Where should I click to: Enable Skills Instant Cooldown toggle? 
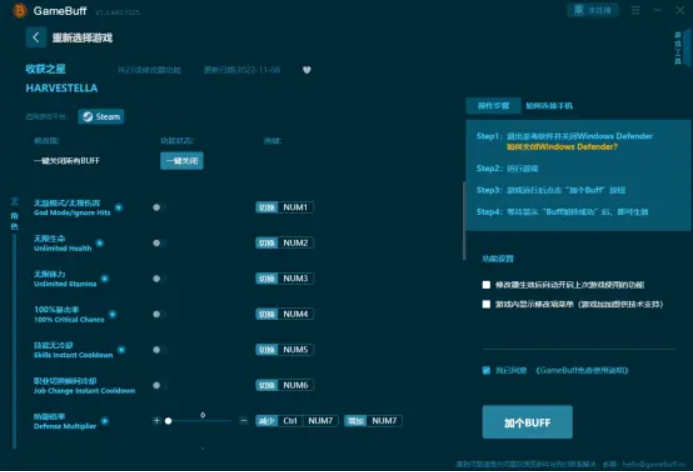(160, 350)
